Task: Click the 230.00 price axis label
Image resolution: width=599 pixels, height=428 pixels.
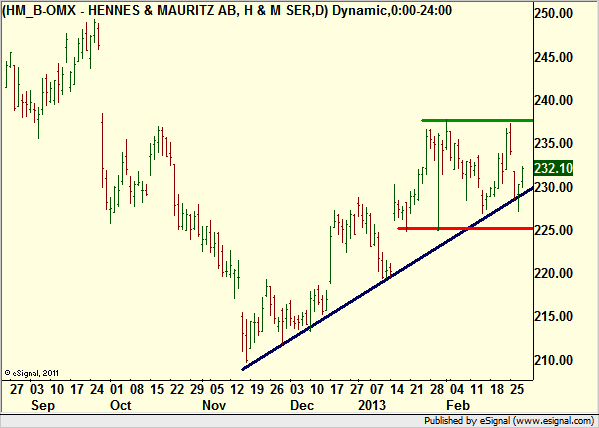Action: point(554,187)
